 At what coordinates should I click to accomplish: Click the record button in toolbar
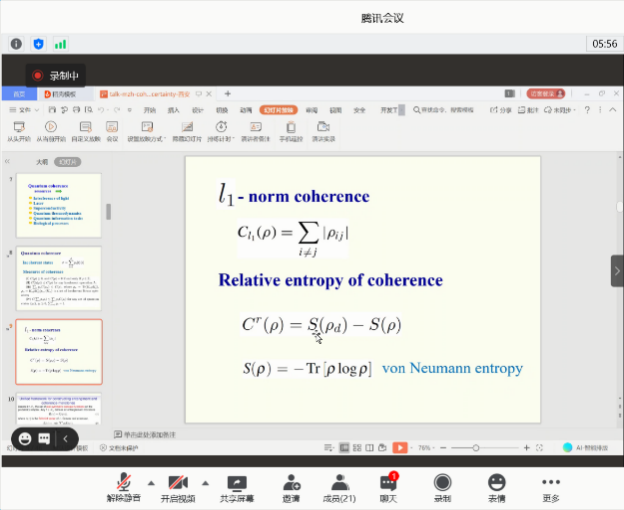pos(442,486)
